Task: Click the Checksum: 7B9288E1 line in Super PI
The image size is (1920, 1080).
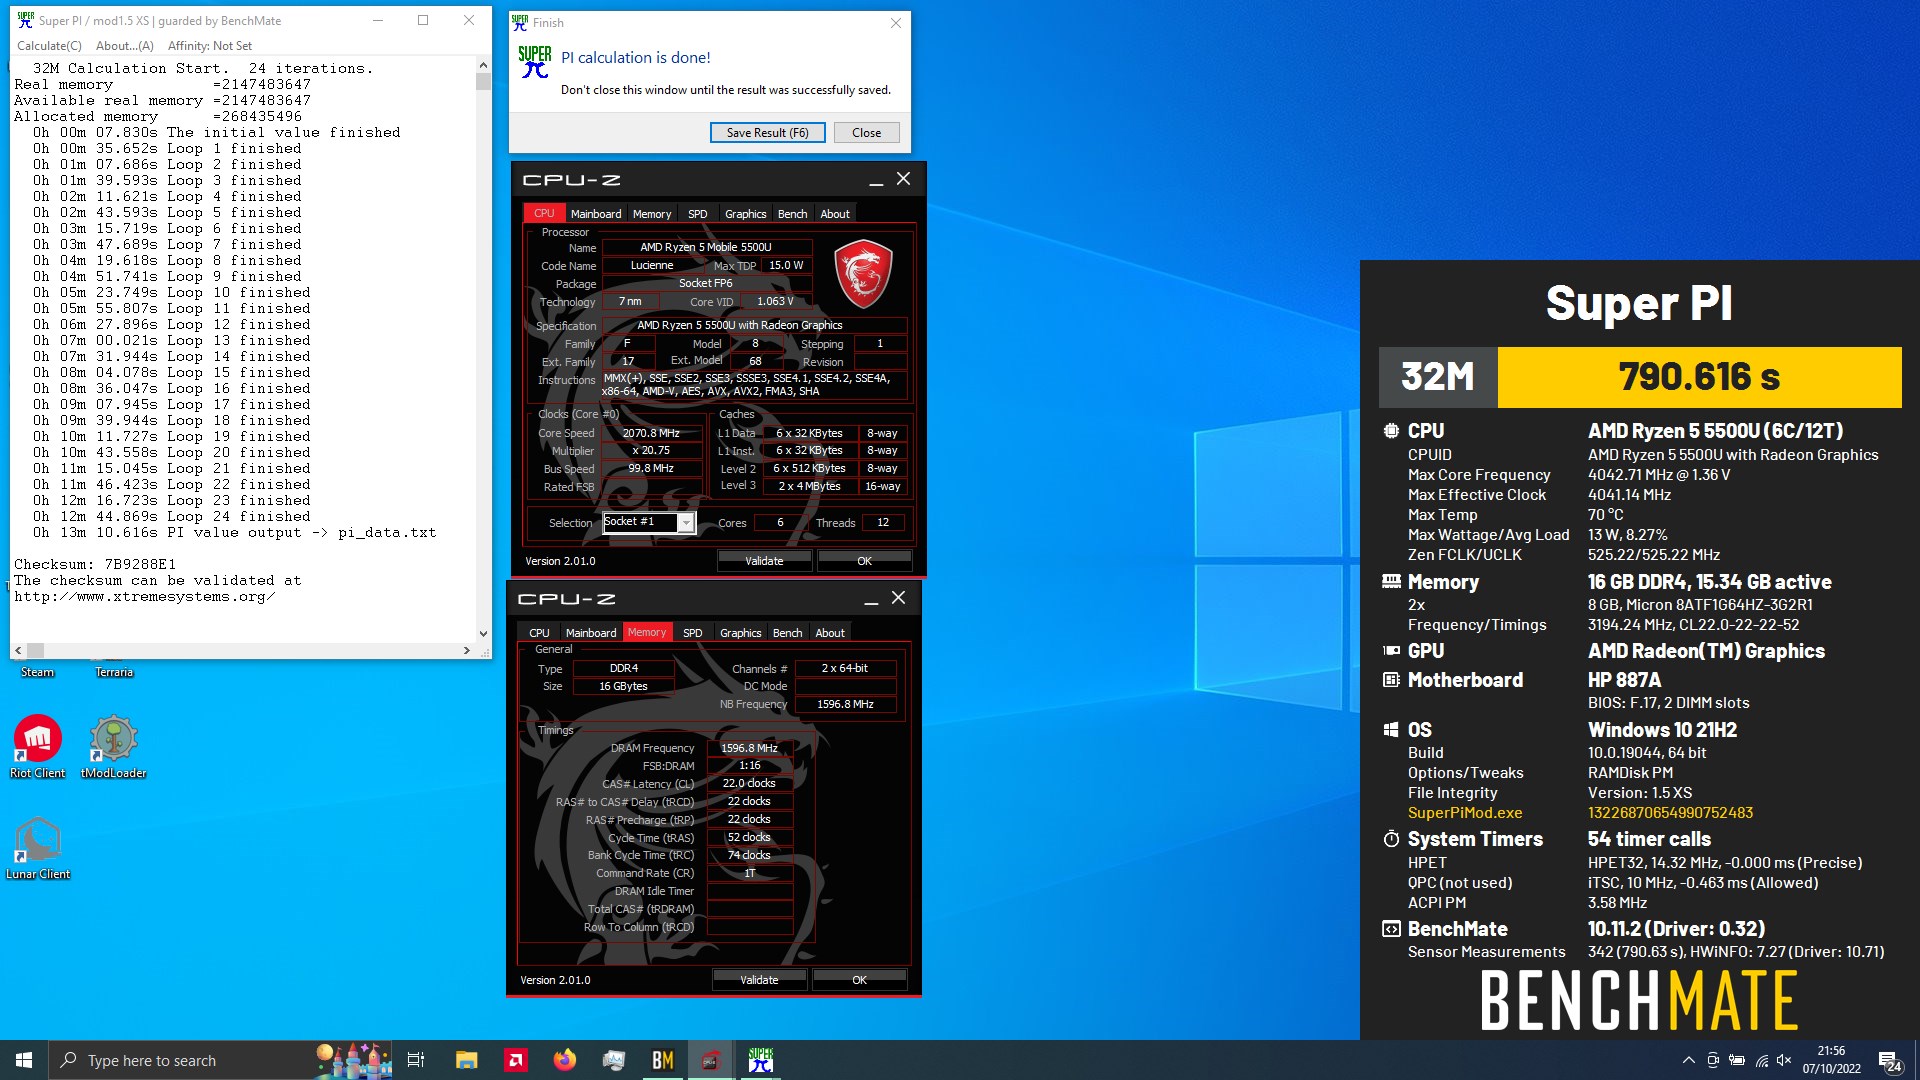Action: pos(95,564)
